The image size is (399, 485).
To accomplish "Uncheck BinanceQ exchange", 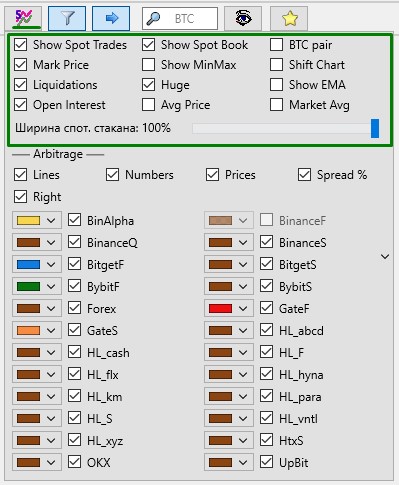I will pos(74,242).
